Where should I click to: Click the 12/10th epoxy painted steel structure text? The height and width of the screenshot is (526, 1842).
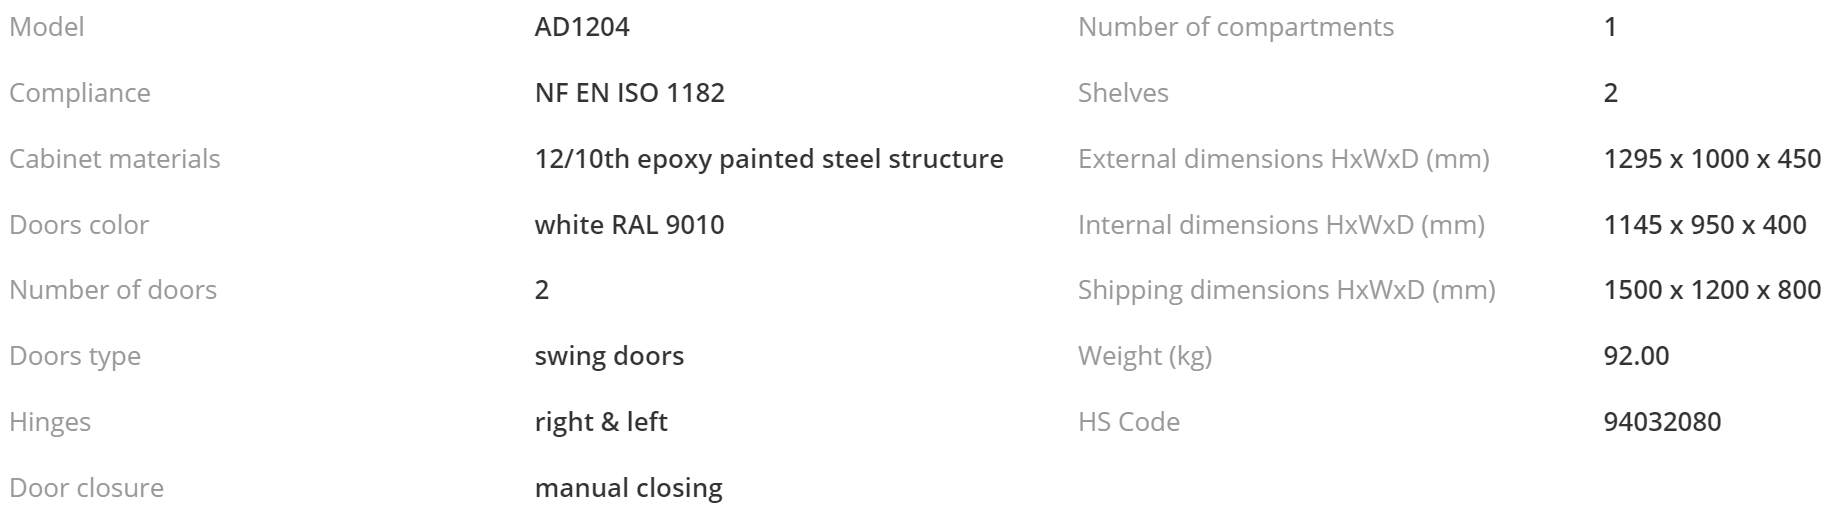click(x=769, y=159)
